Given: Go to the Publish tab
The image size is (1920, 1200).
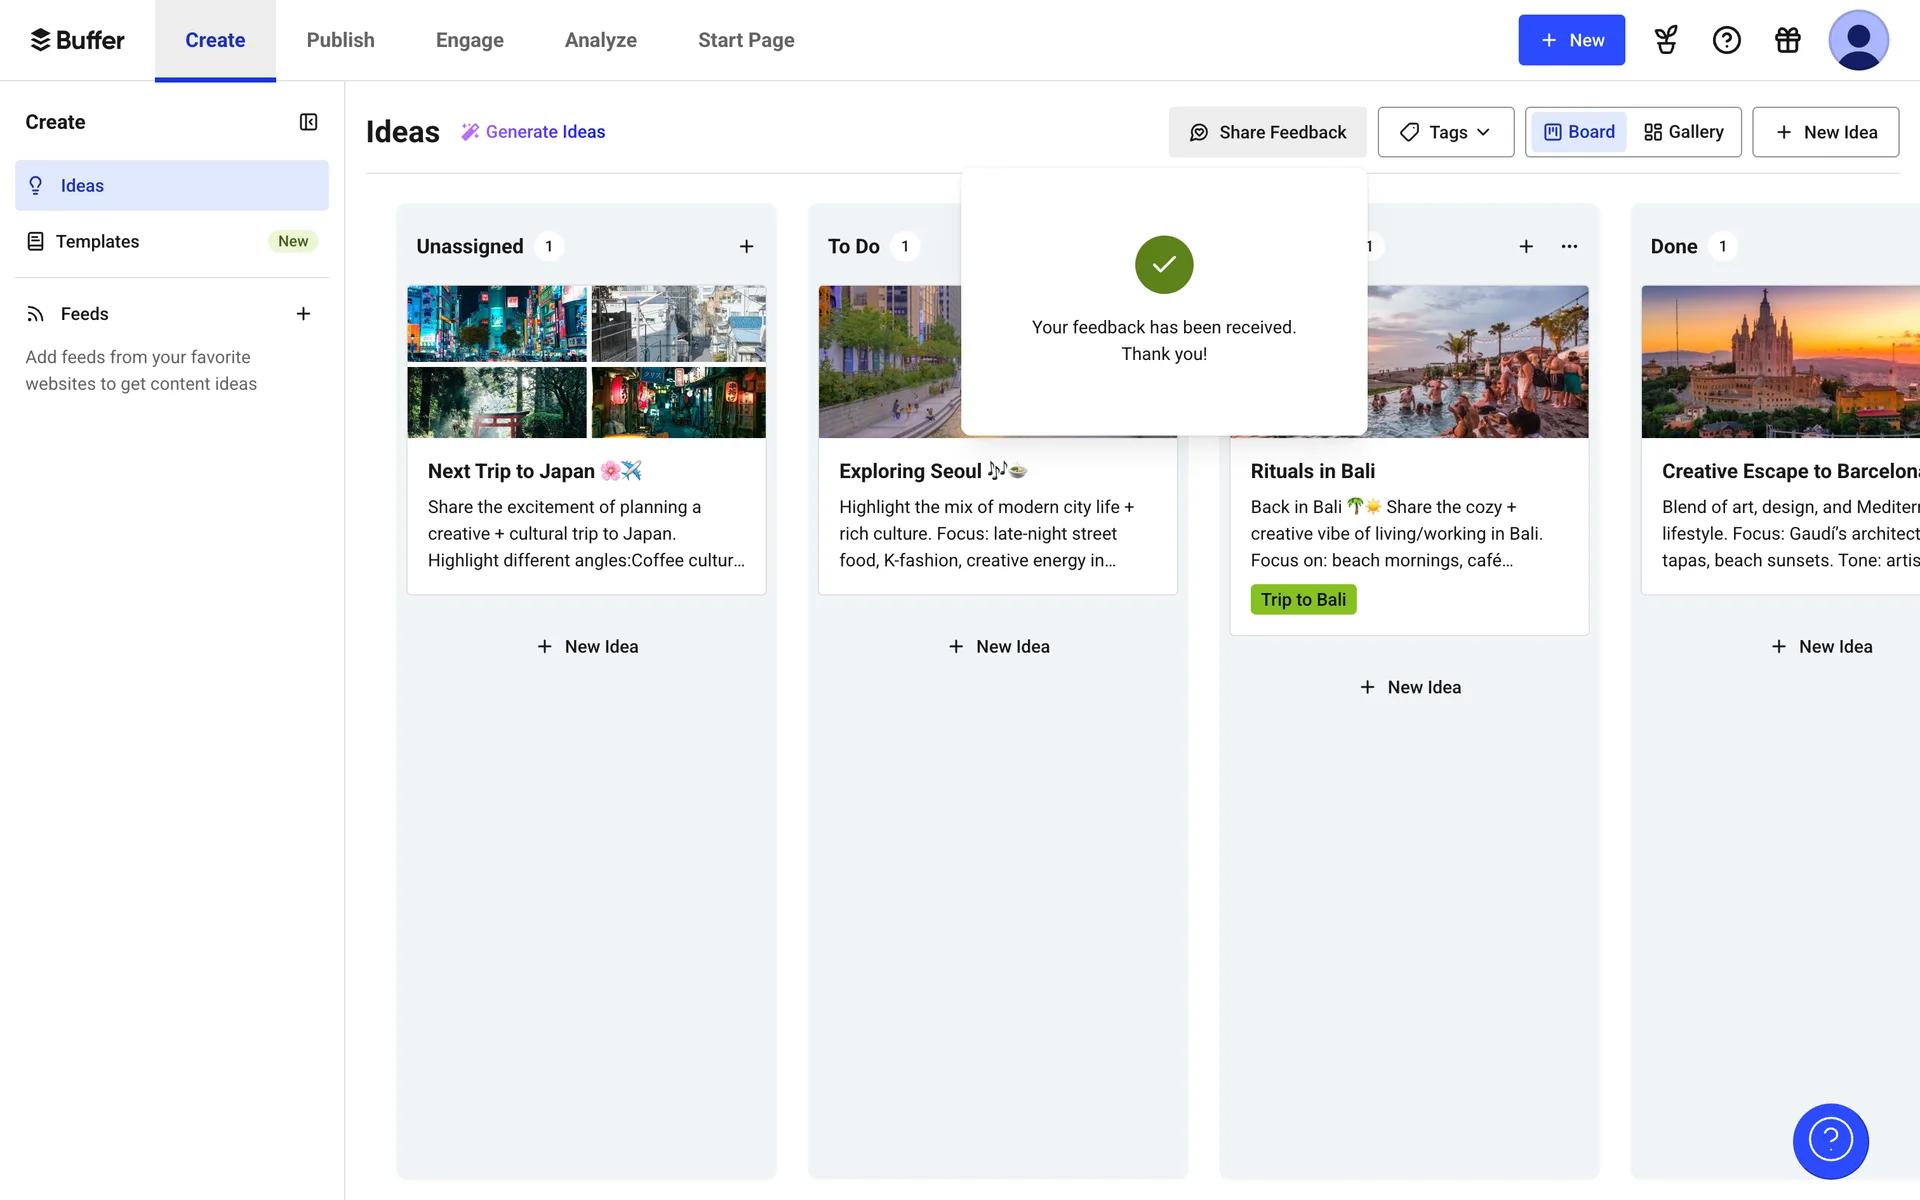Looking at the screenshot, I should coord(340,40).
